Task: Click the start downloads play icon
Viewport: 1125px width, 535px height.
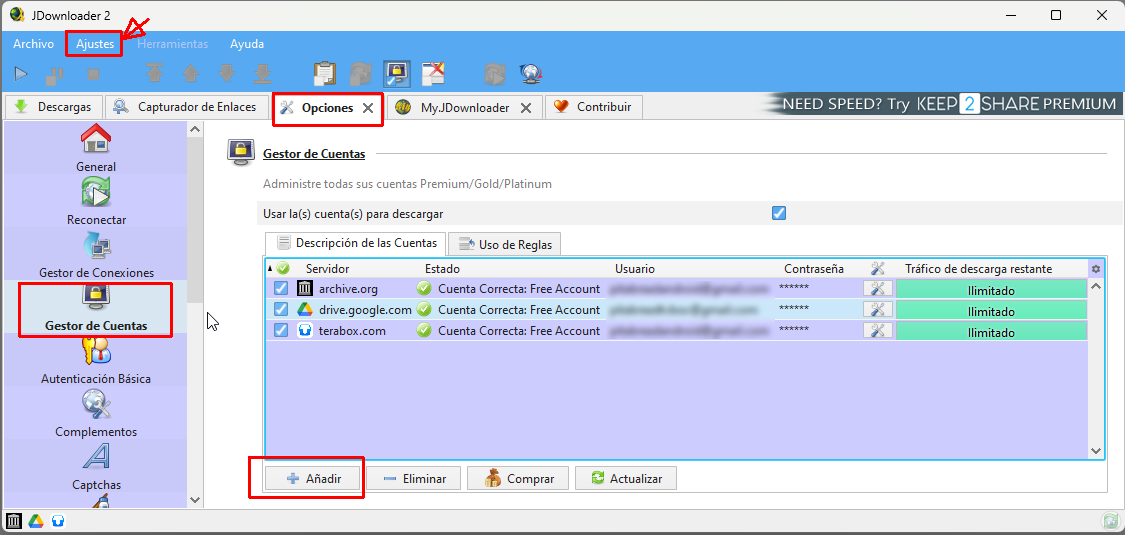Action: pos(21,74)
